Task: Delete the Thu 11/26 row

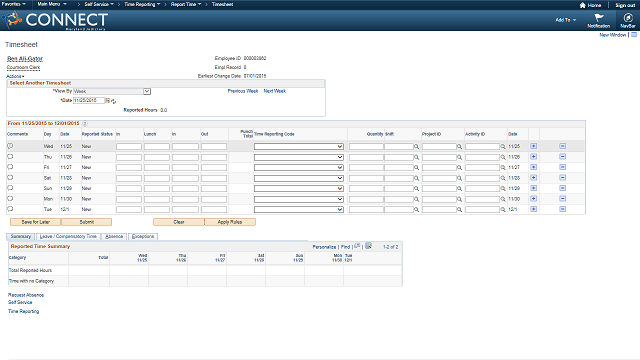Action: point(562,157)
